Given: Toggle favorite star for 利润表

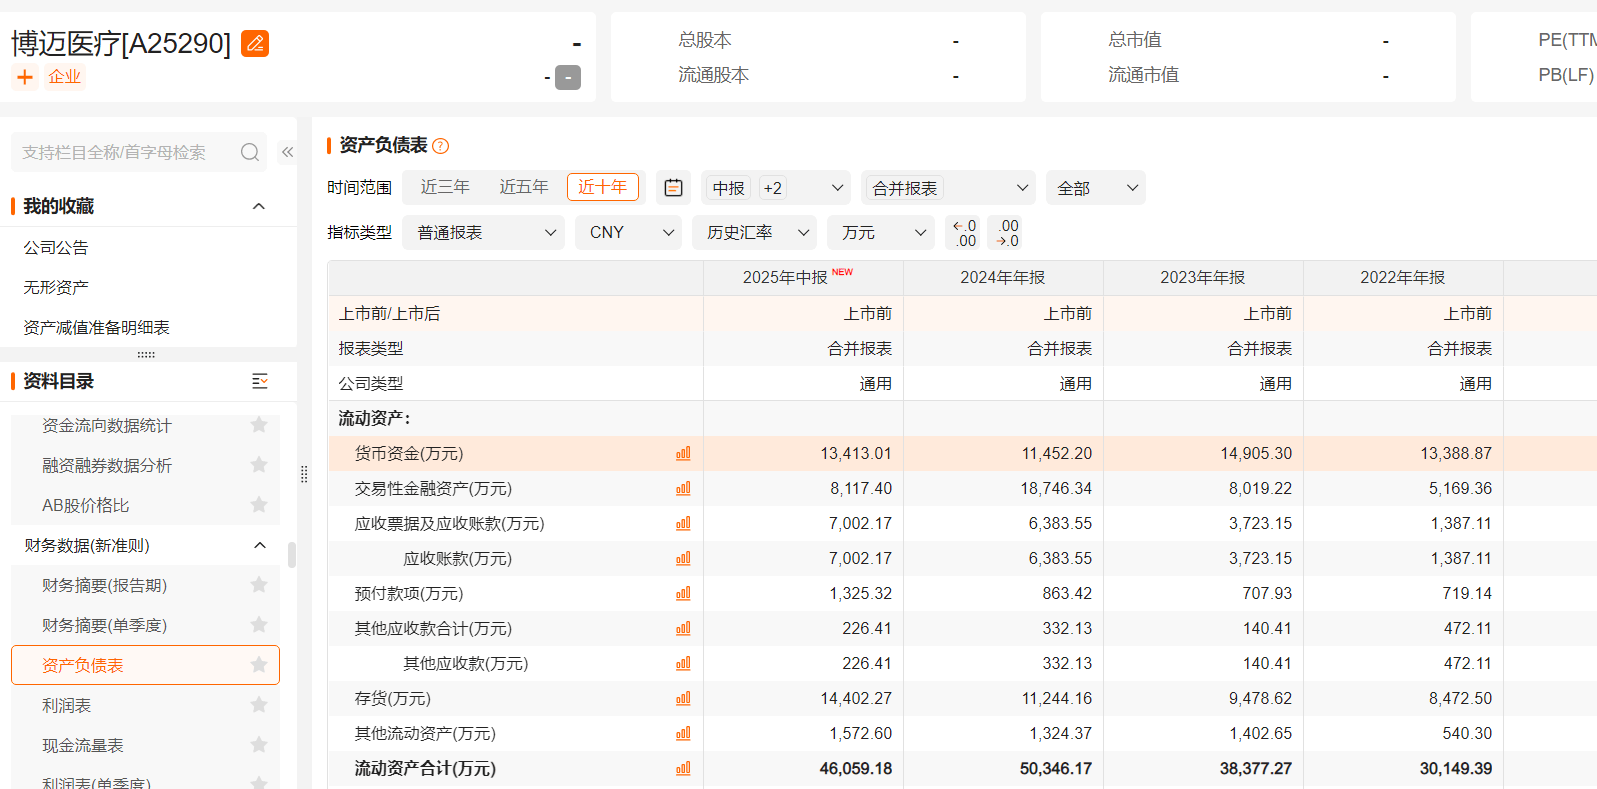Looking at the screenshot, I should (x=259, y=705).
